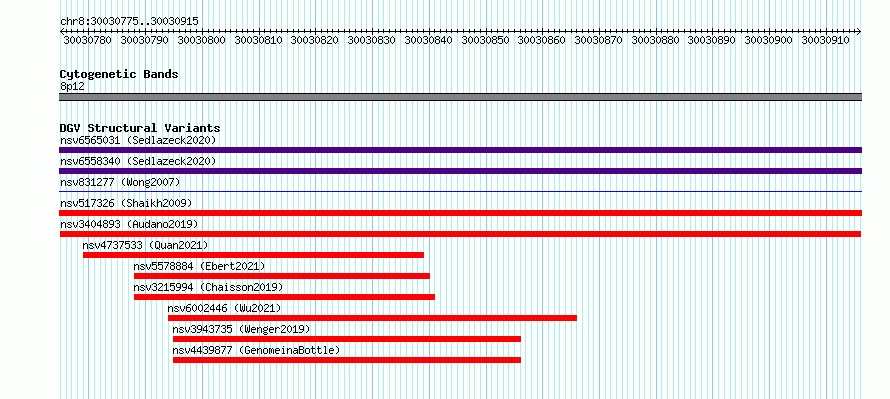
Task: Select the red bar under nsv3404893
Action: click(460, 234)
